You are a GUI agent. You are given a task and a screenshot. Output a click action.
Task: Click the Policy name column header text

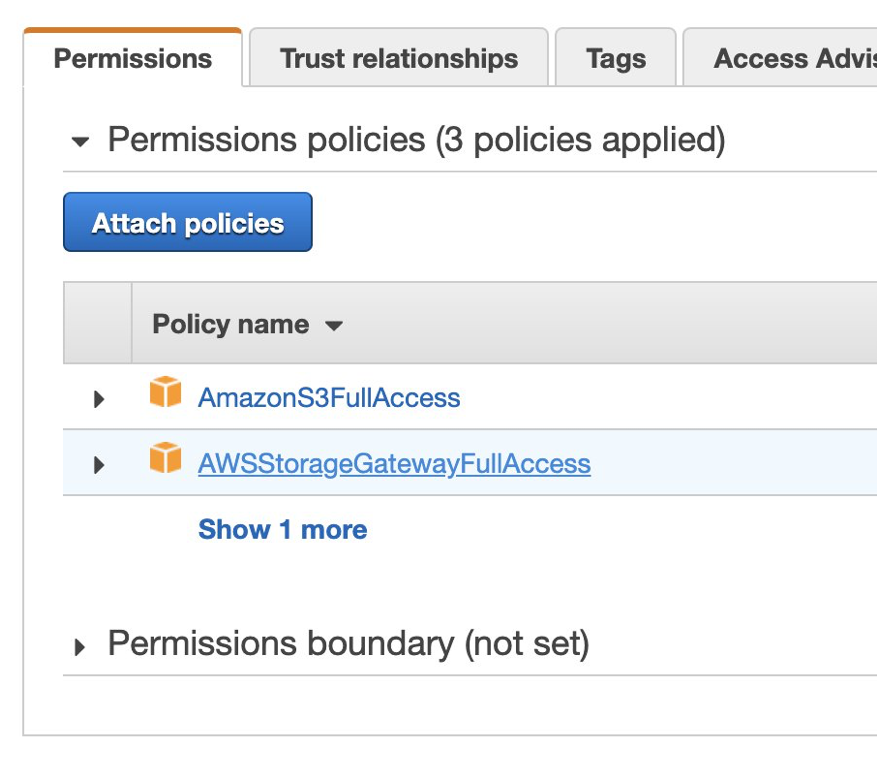tap(230, 325)
